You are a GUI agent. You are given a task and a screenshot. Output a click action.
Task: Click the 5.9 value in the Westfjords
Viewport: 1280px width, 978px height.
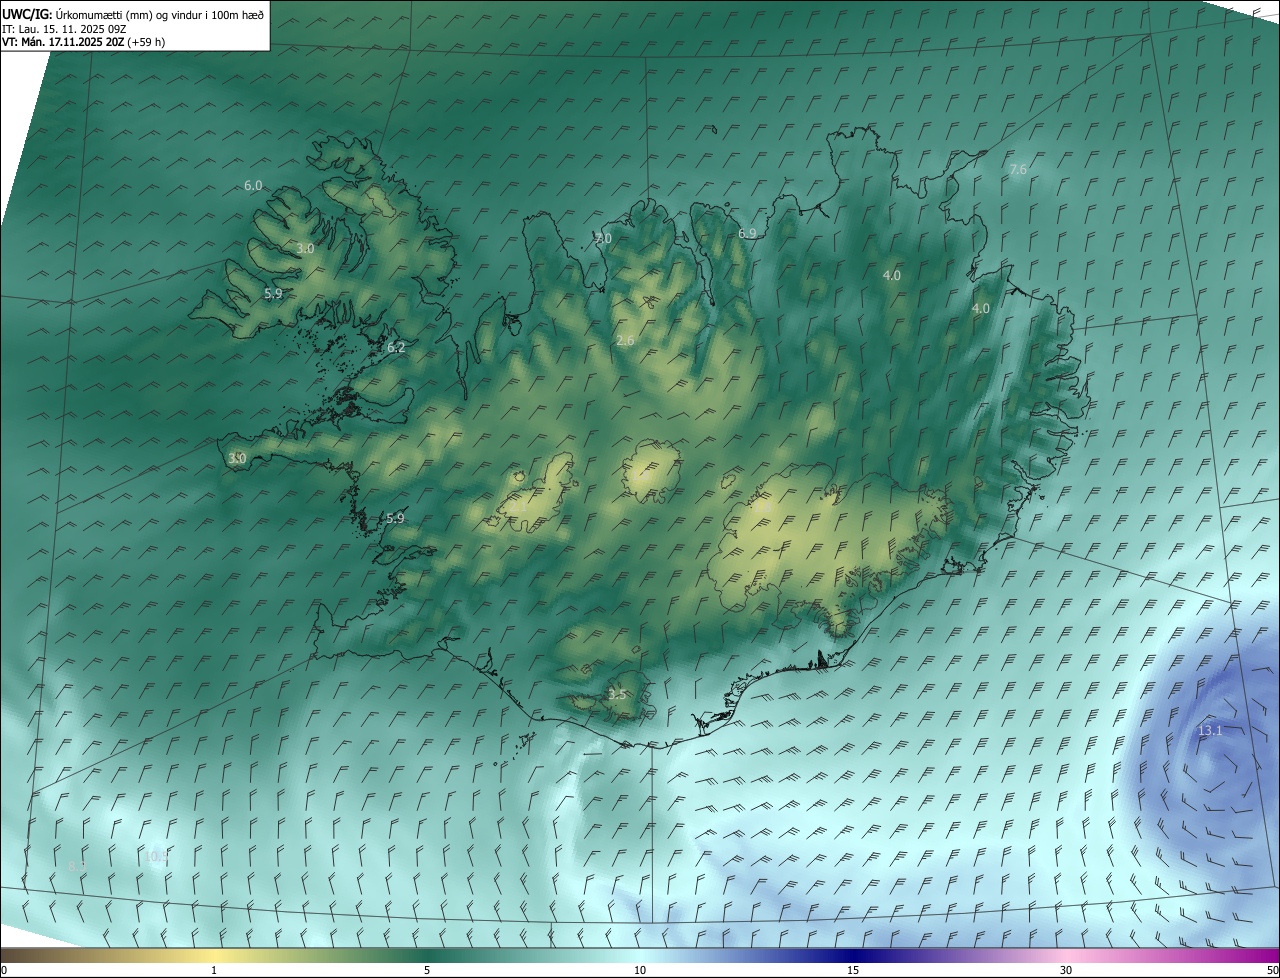pyautogui.click(x=273, y=294)
